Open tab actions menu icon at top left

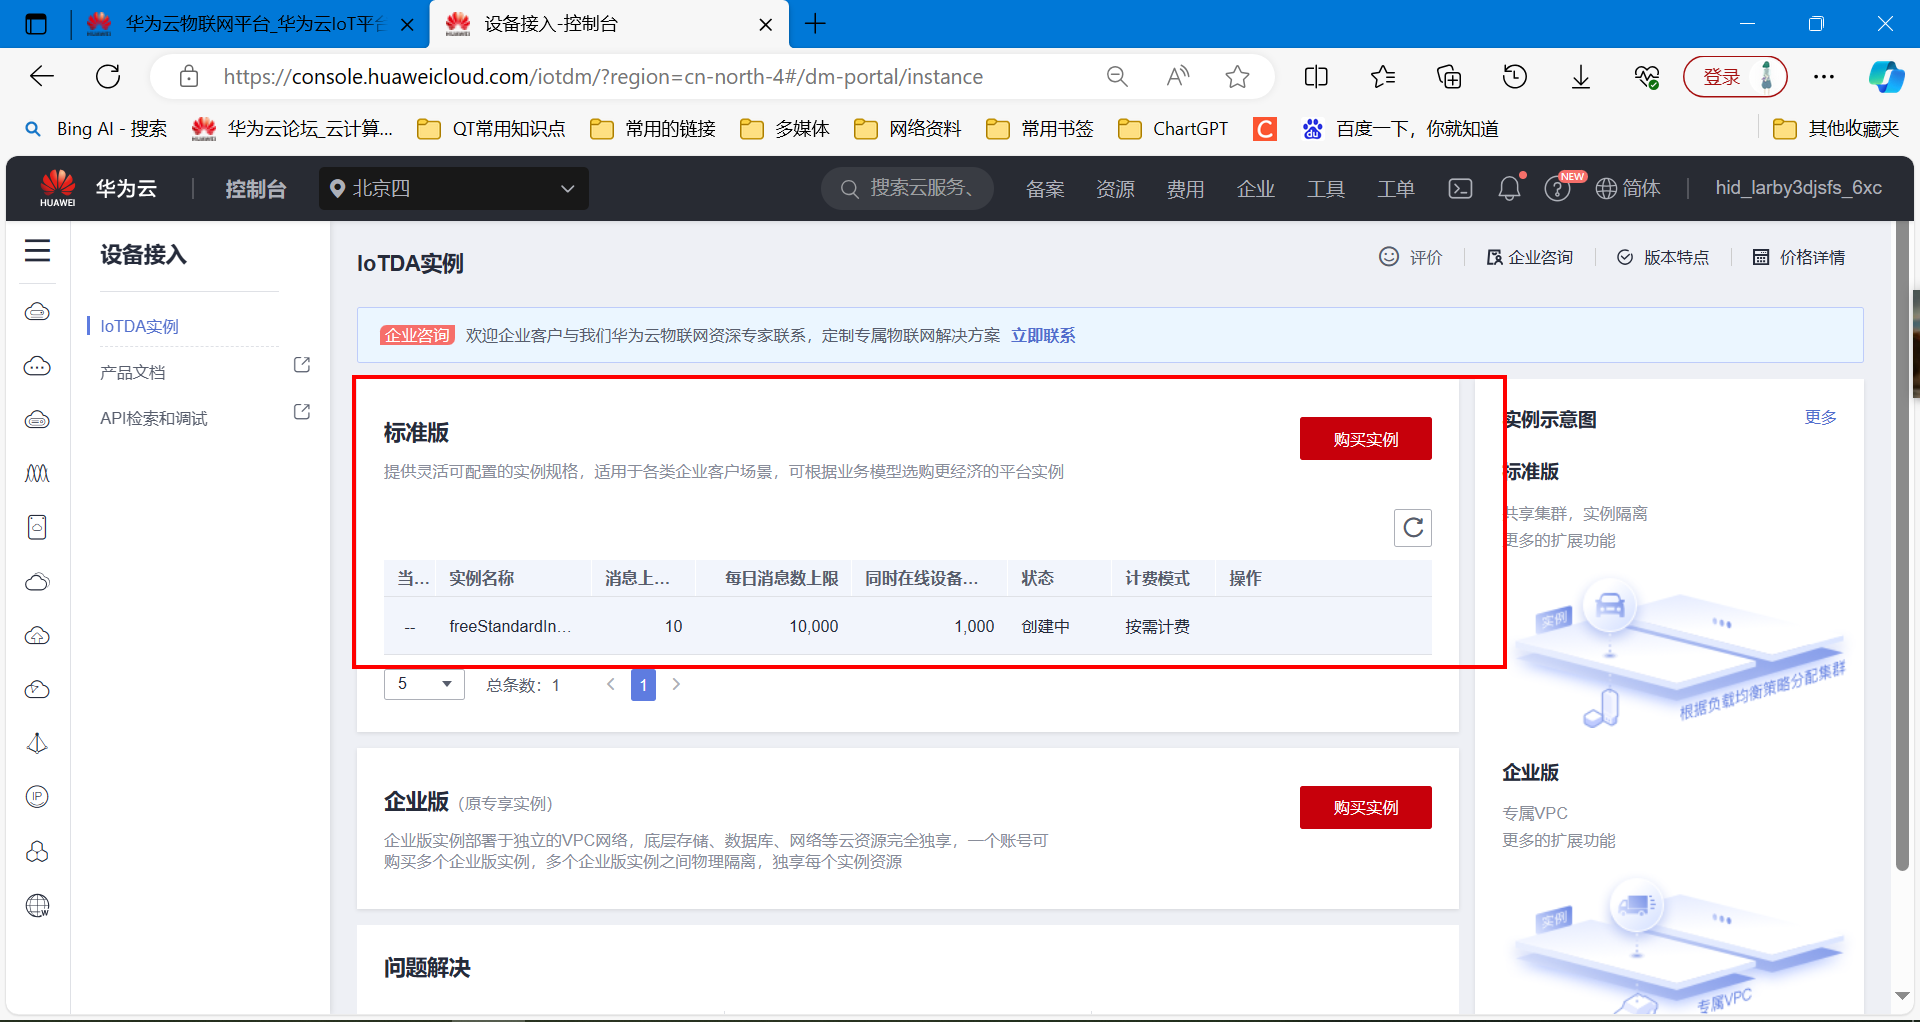click(x=36, y=24)
